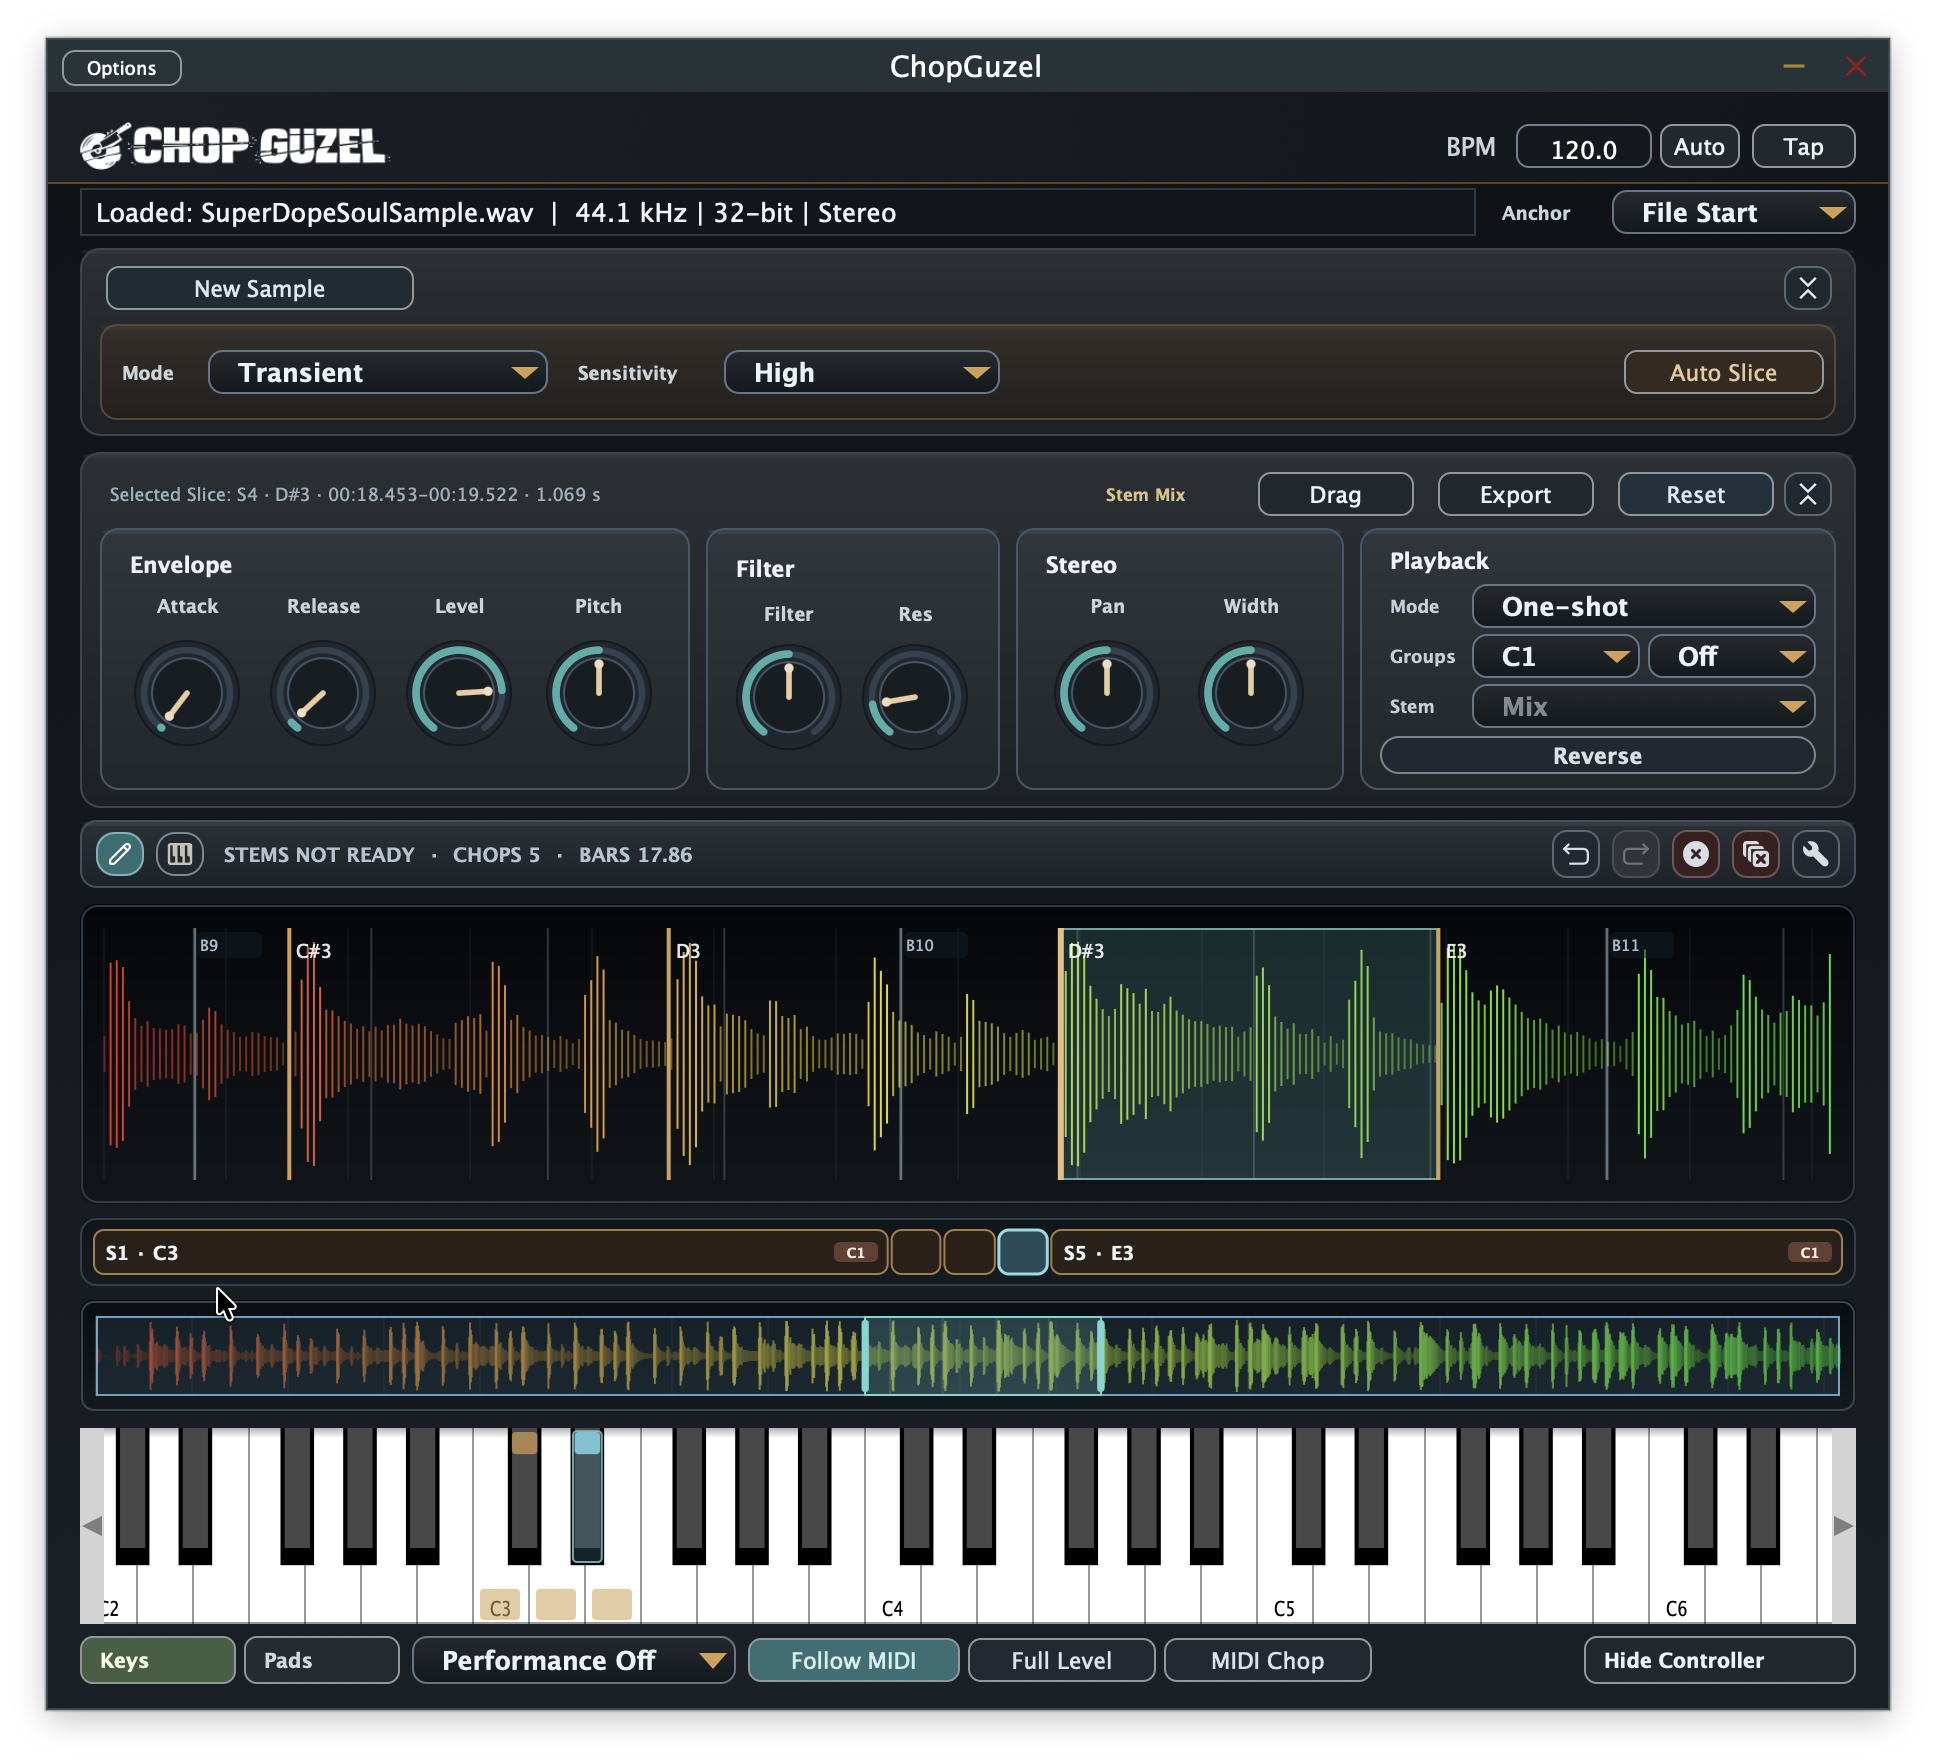
Task: Click the Chop Guzel logo
Action: [235, 146]
